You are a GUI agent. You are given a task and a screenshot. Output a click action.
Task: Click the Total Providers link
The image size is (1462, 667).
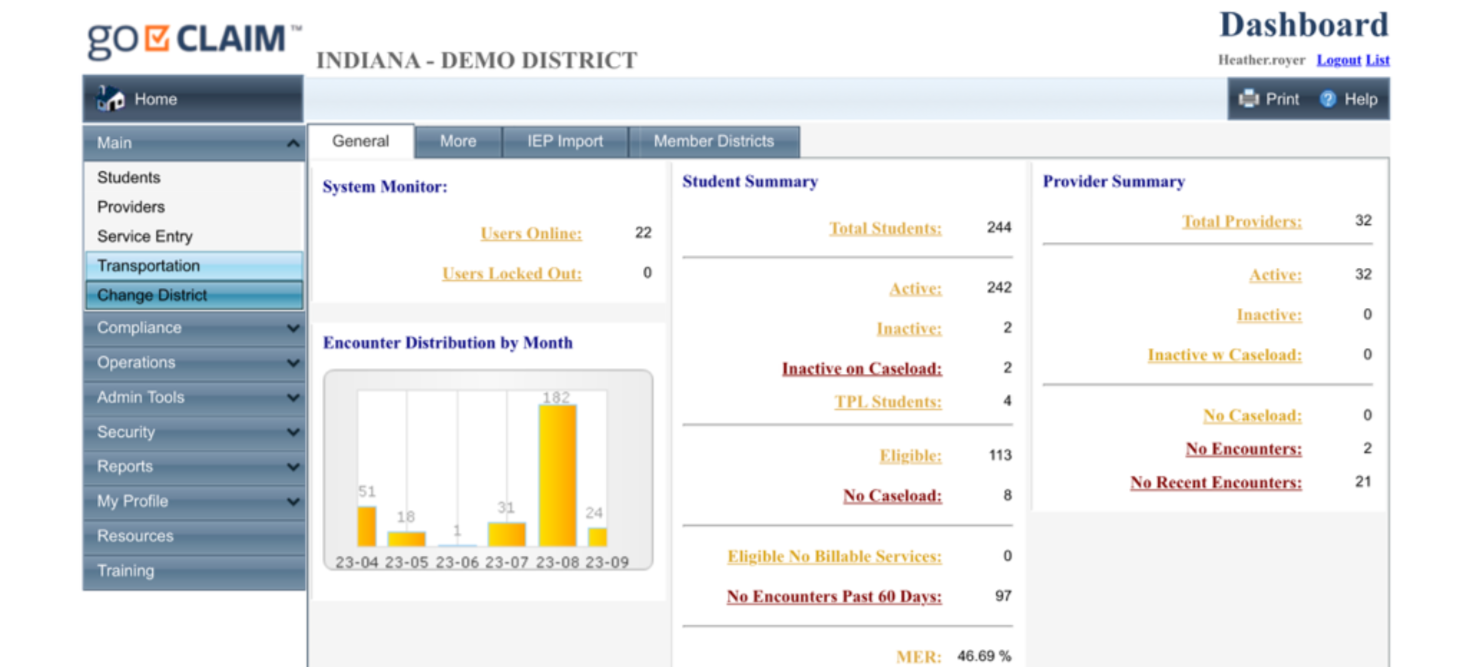tap(1244, 221)
